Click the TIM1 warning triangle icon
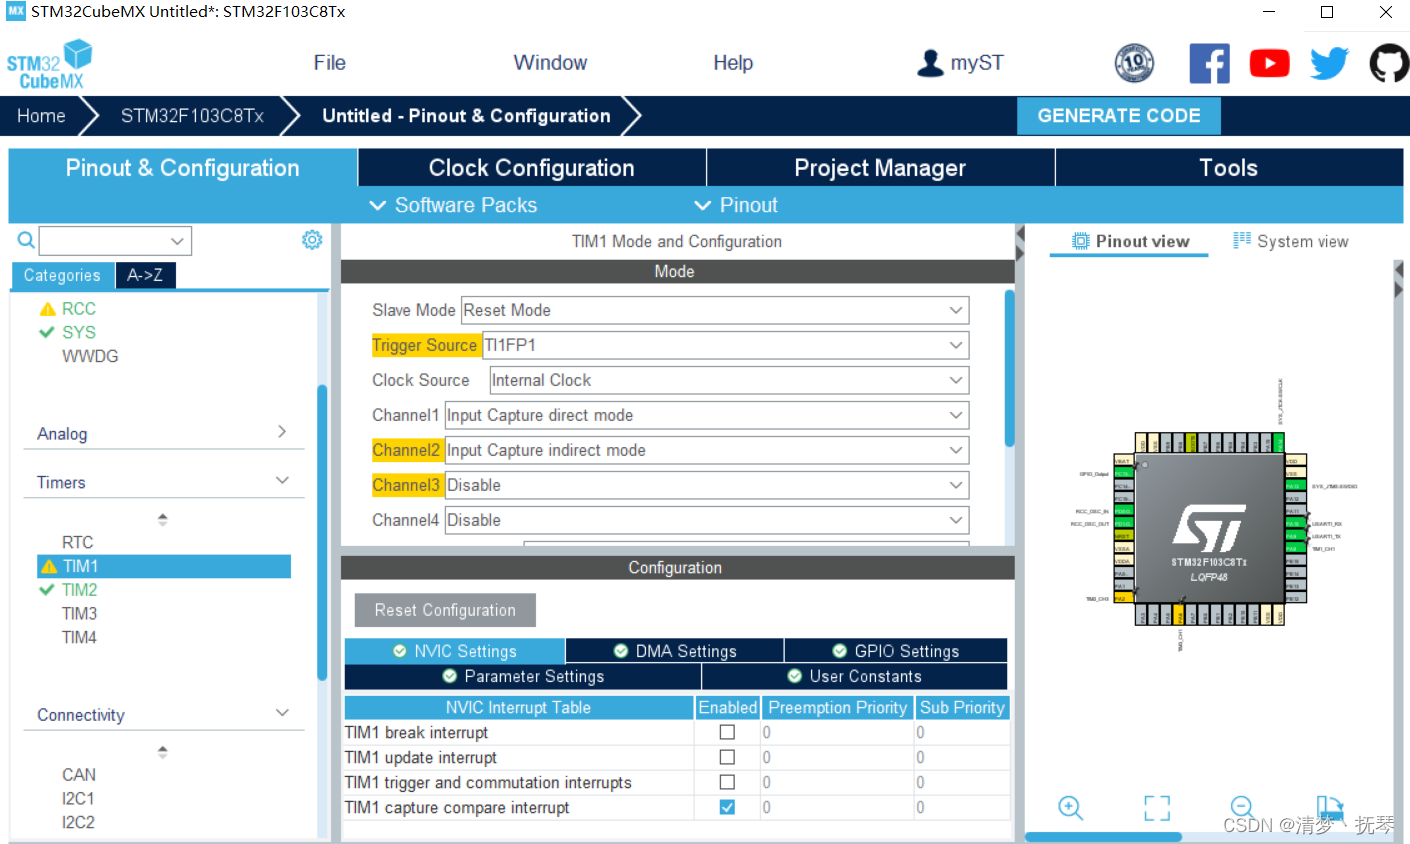Screen dimensions: 1410x844 pos(48,567)
